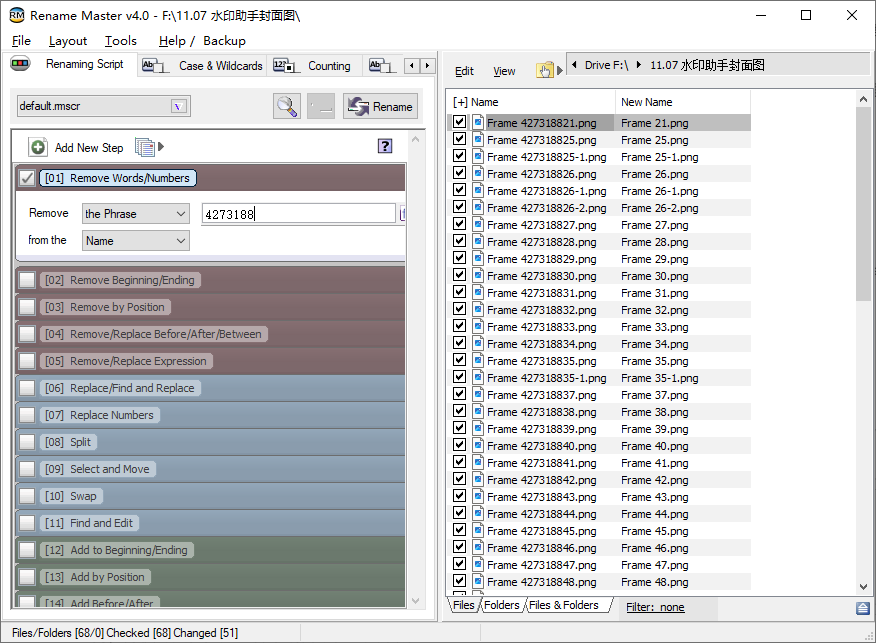Open the Tools menu

[x=121, y=41]
